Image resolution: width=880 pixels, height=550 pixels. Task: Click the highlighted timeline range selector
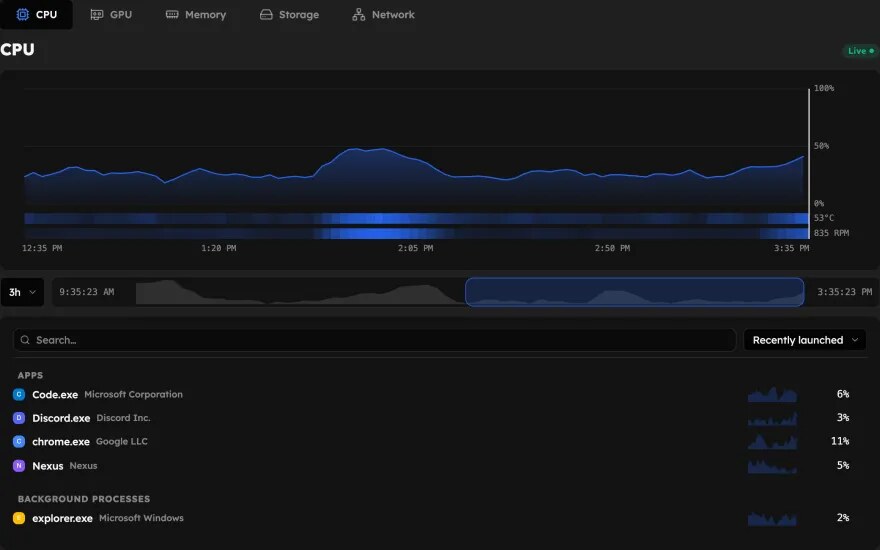click(x=634, y=292)
